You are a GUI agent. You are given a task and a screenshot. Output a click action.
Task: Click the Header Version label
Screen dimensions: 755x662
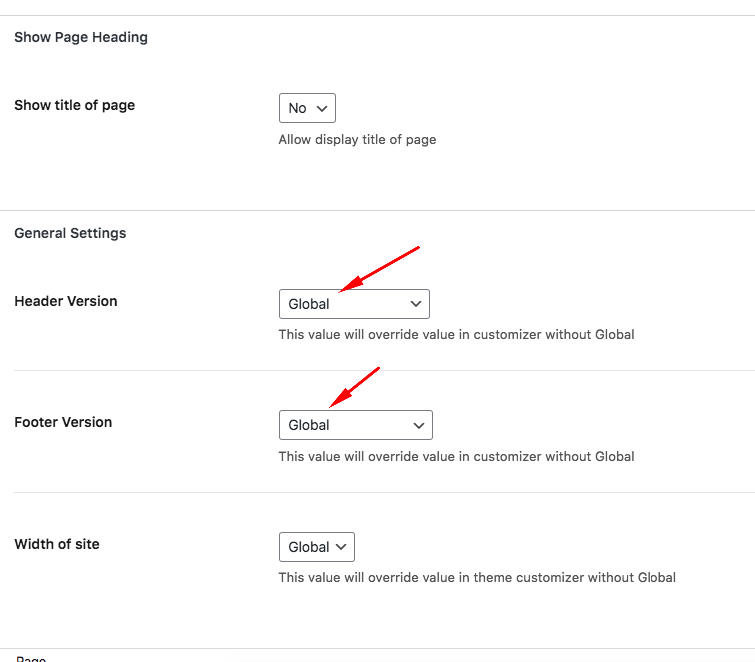66,301
